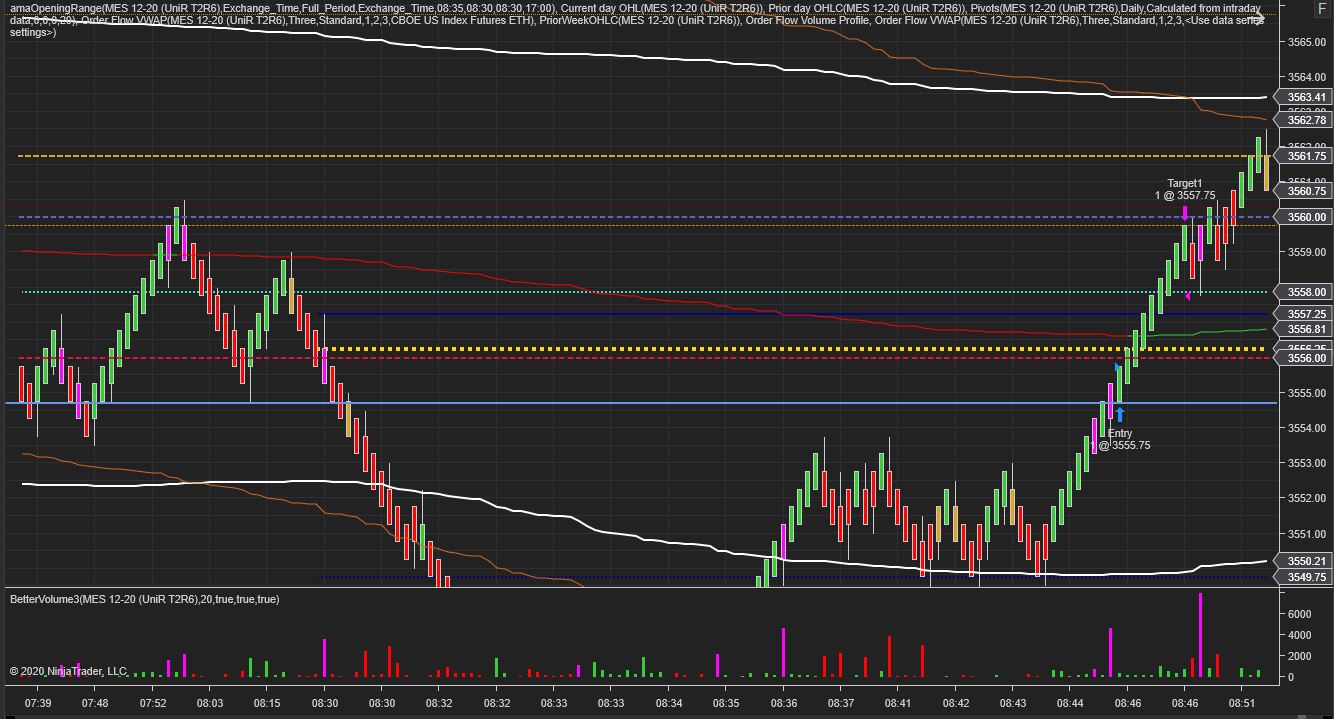
Task: Select the thick yellow dotted horizontal line
Action: [798, 349]
